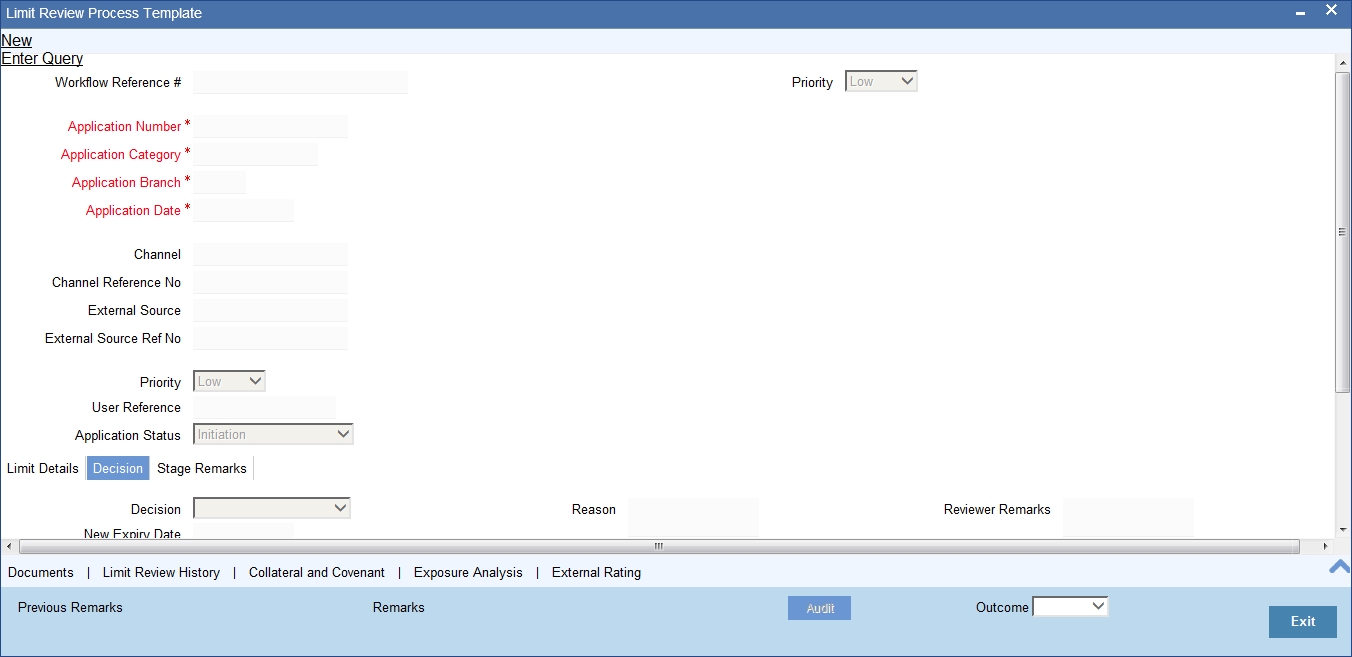Screen dimensions: 1352x657
Task: Open the Outcome dropdown
Action: click(x=1070, y=606)
